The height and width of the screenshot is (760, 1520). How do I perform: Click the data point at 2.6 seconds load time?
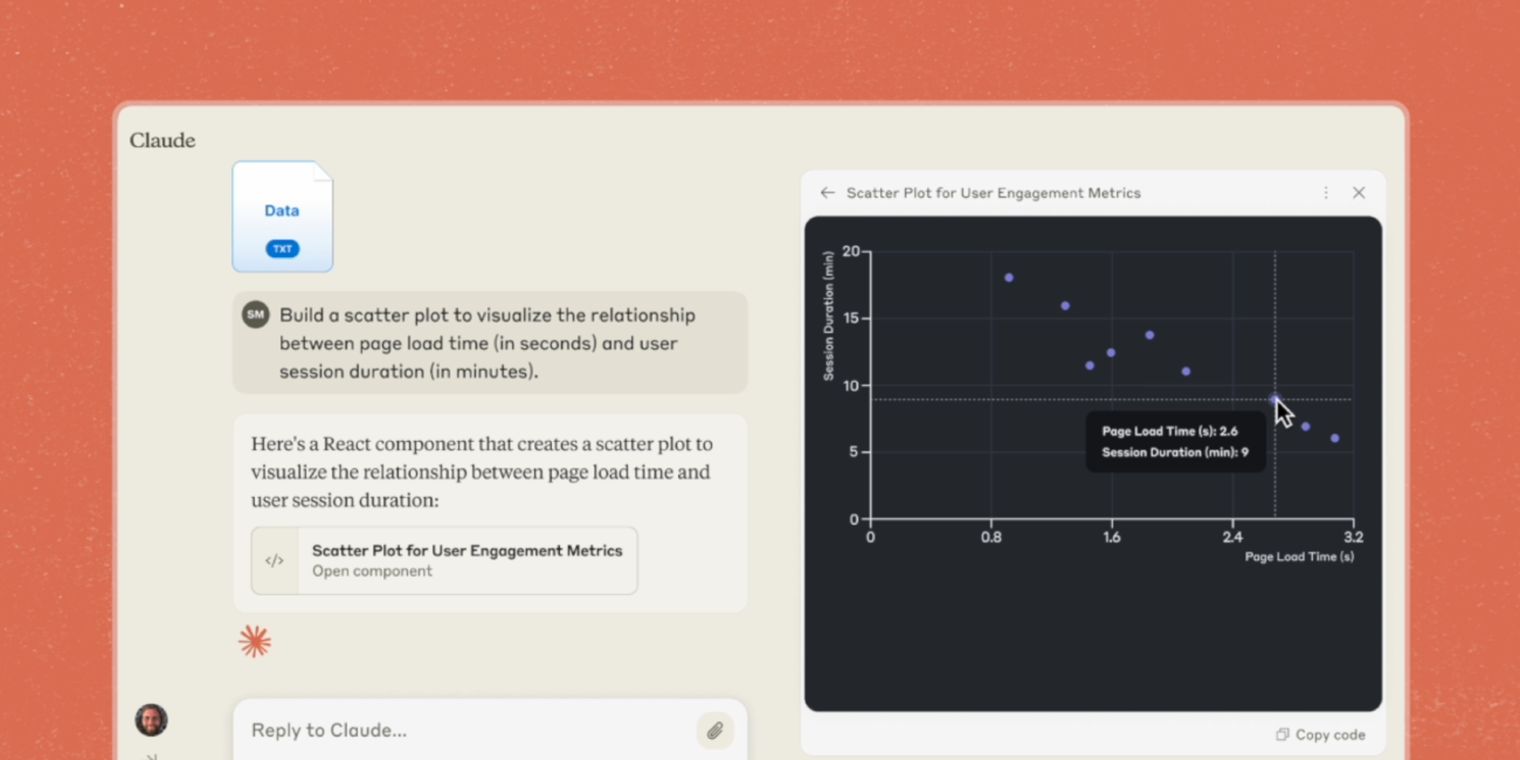1274,399
